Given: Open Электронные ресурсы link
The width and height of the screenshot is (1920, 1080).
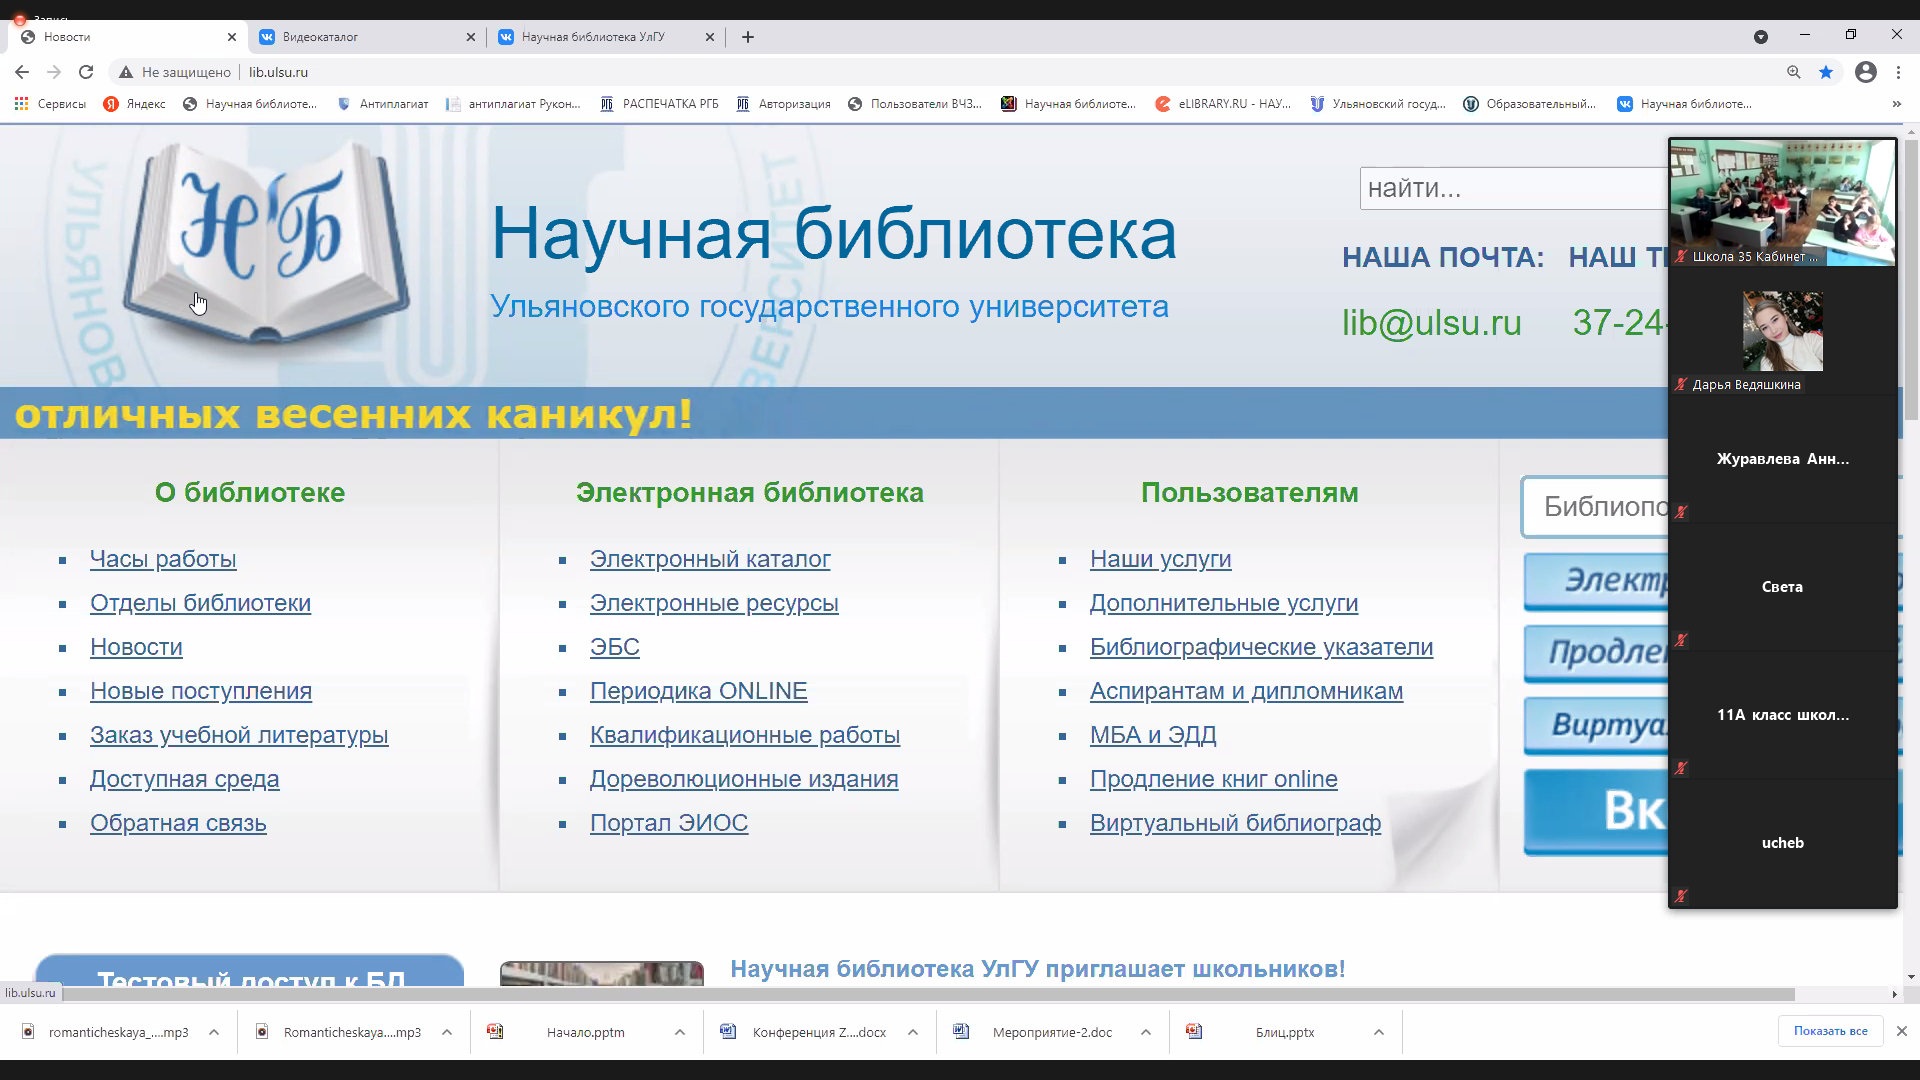Looking at the screenshot, I should coord(714,603).
